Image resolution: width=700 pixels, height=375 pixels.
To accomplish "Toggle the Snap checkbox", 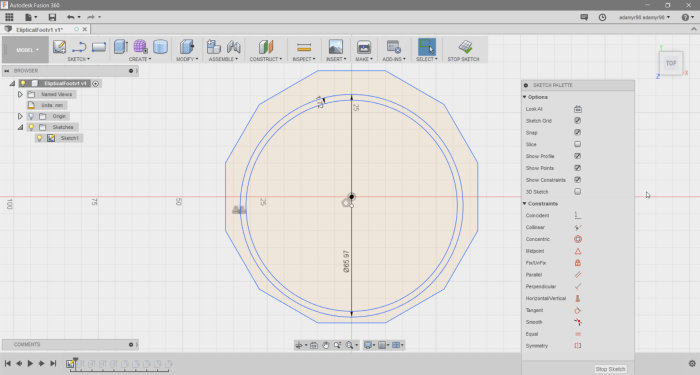I will tap(578, 133).
